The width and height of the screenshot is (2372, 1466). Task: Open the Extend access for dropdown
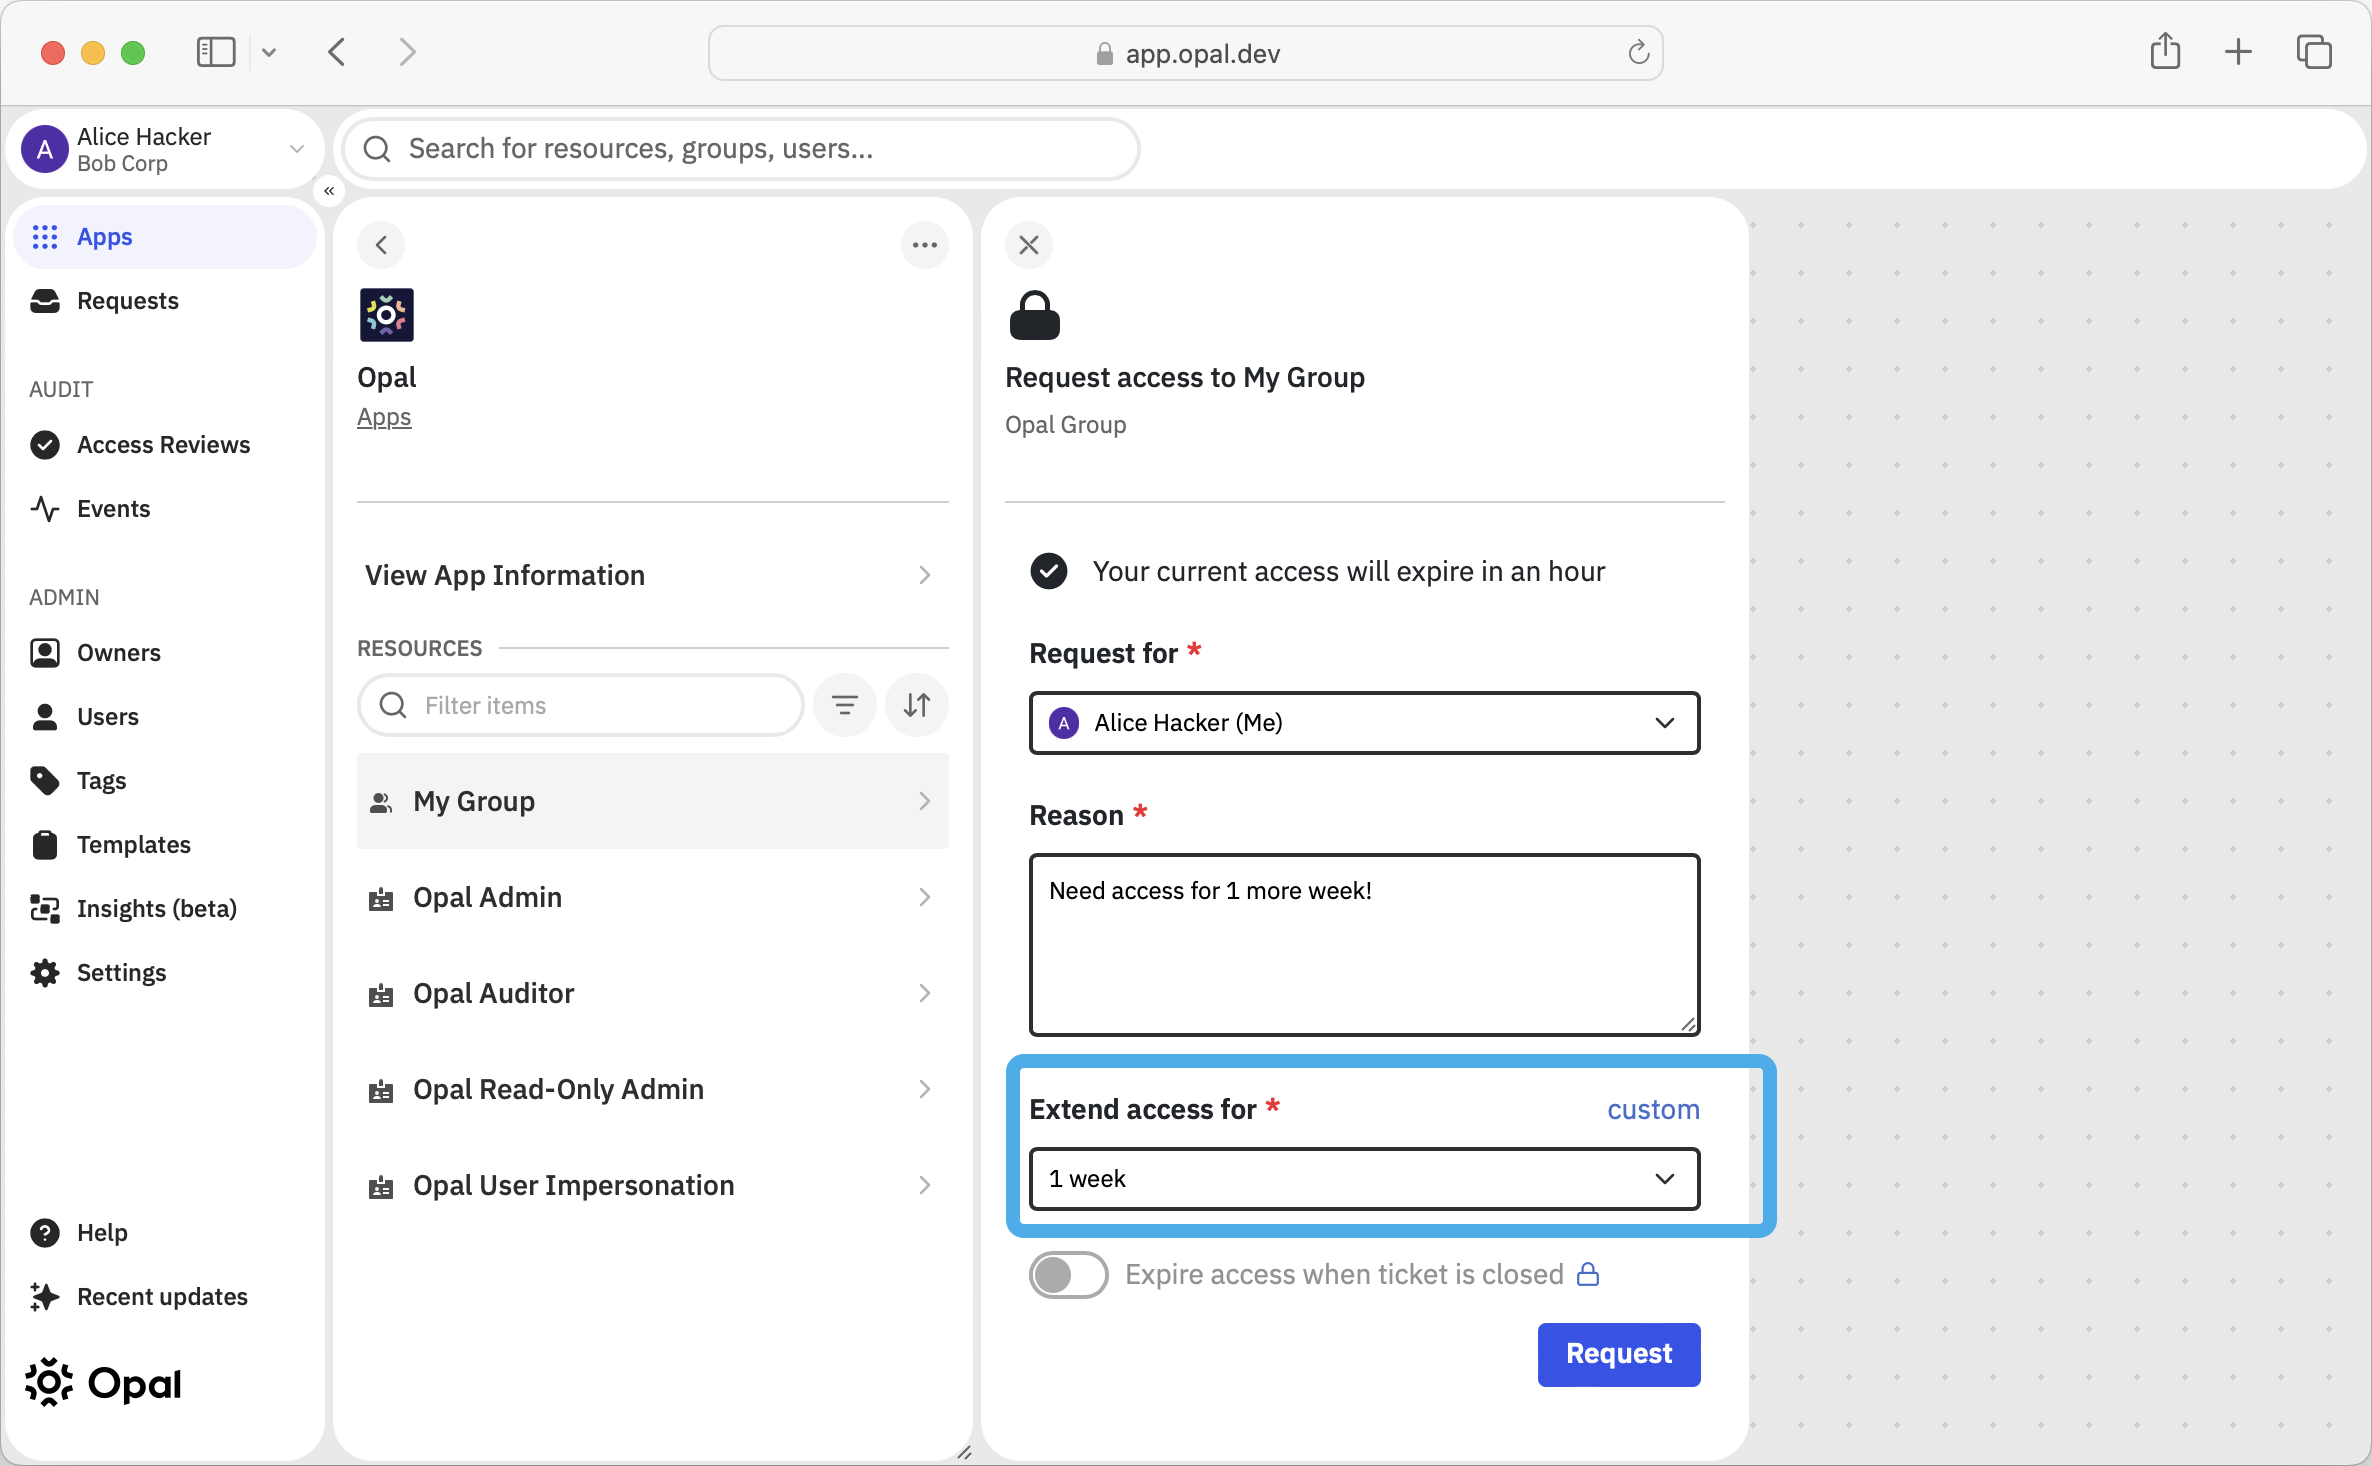(1364, 1179)
